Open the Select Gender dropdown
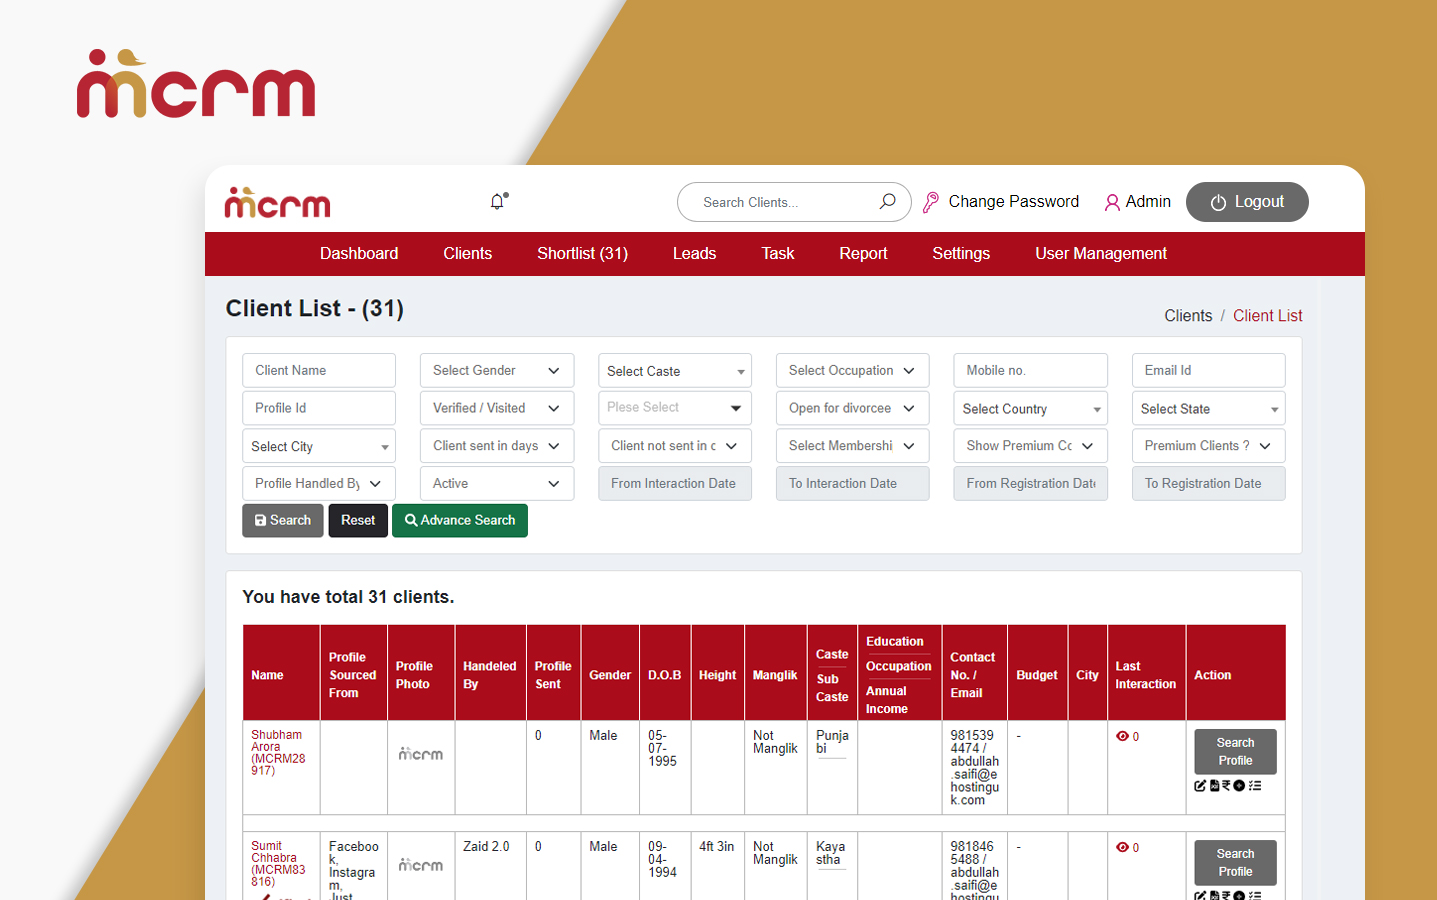This screenshot has width=1437, height=900. [x=496, y=370]
